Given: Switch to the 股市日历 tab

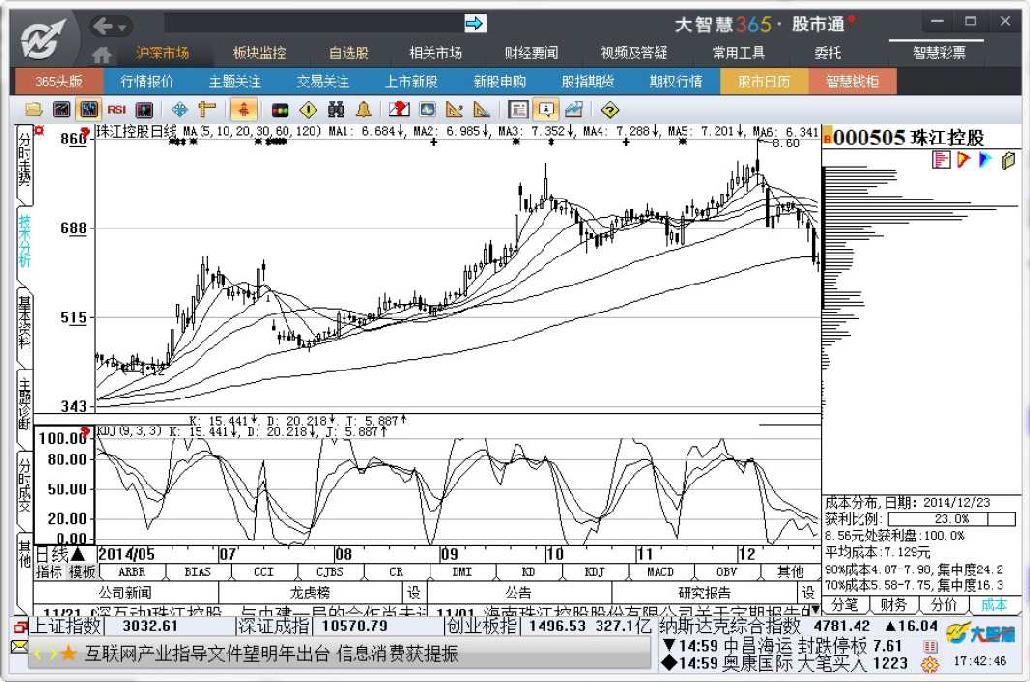Looking at the screenshot, I should click(764, 81).
